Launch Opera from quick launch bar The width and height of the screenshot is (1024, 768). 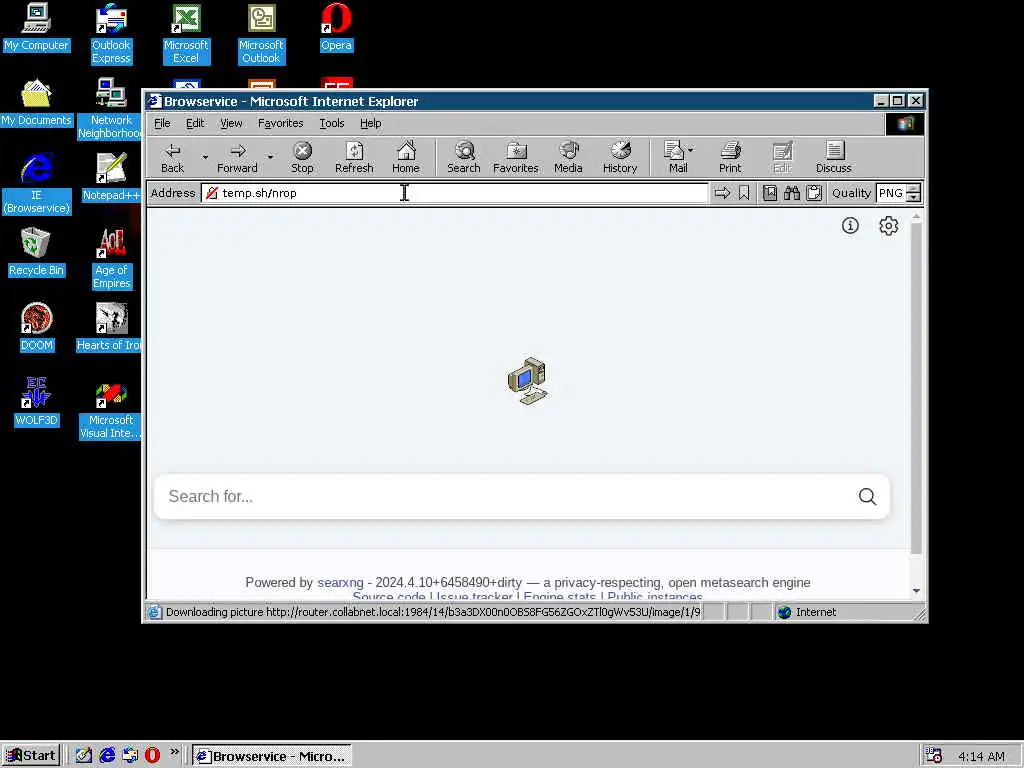click(x=152, y=756)
